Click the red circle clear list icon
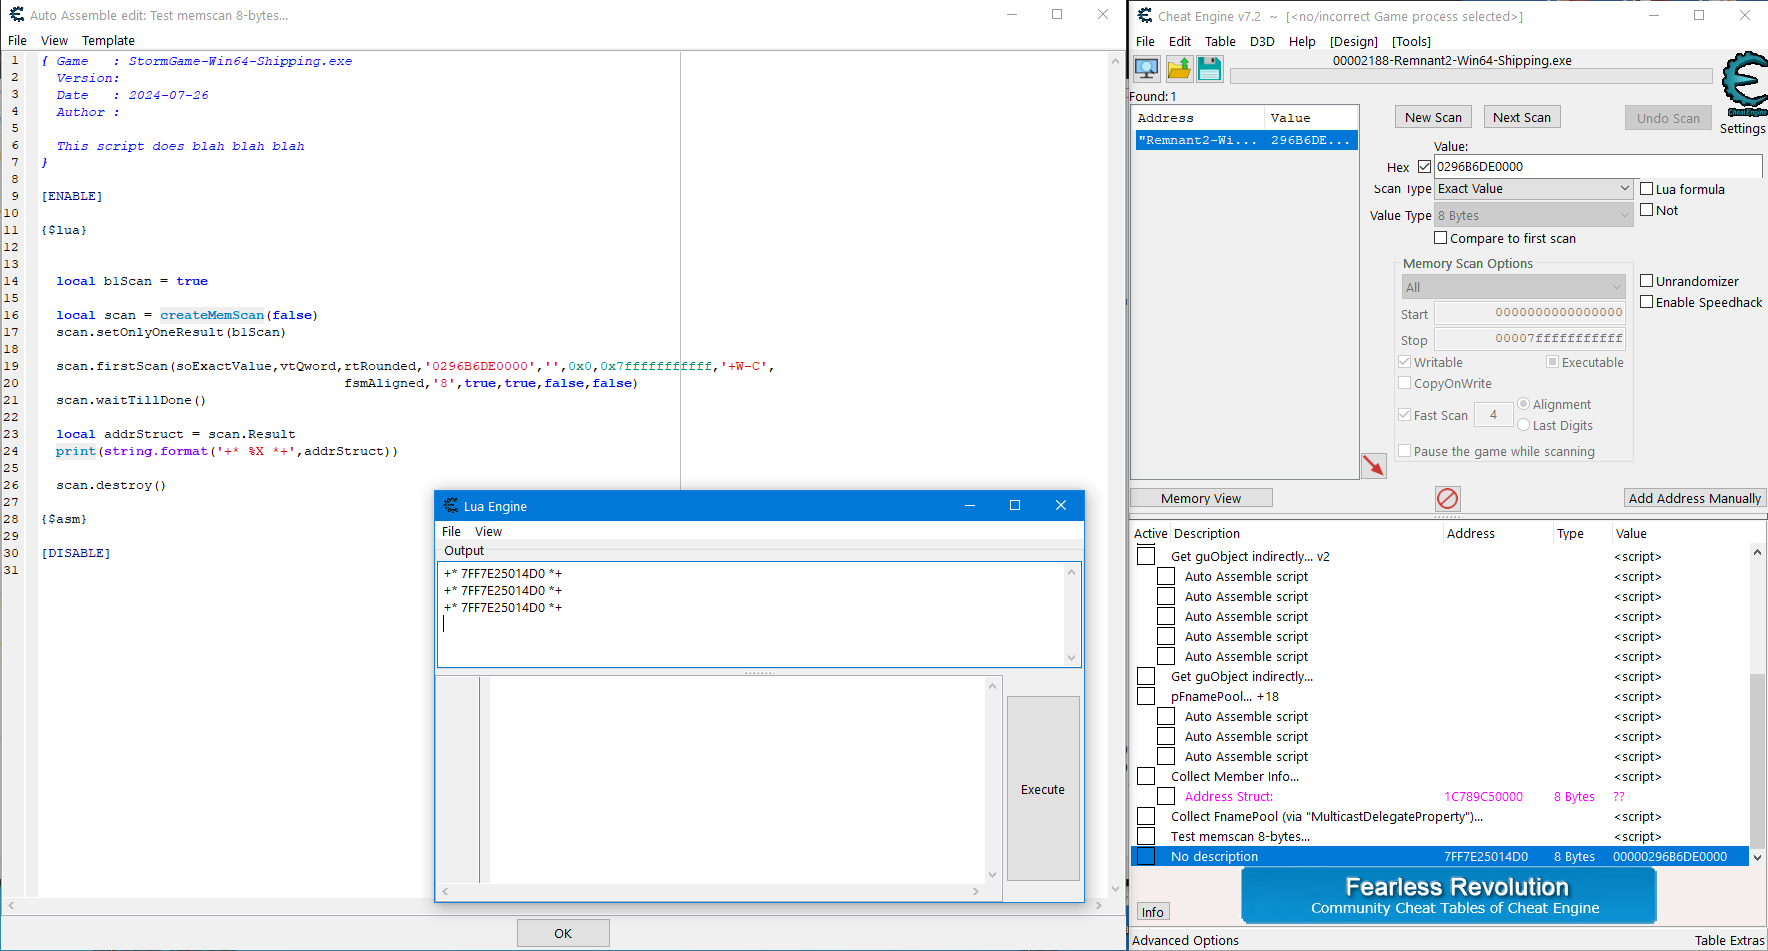The height and width of the screenshot is (951, 1768). [x=1447, y=498]
